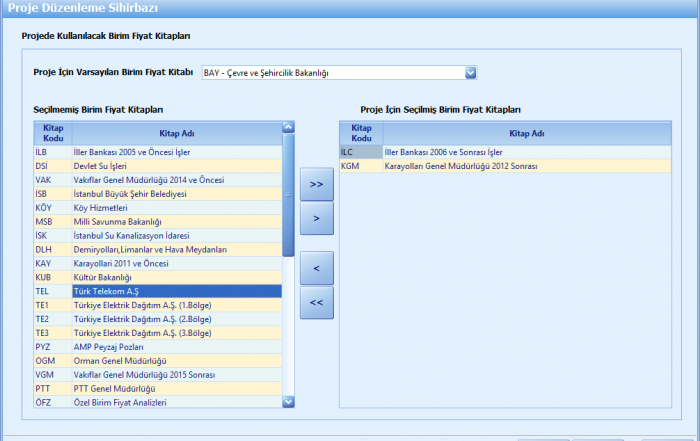Choose İstanbul Büyük Şehir Belediyesi in list
This screenshot has height=441, width=700.
[x=176, y=193]
